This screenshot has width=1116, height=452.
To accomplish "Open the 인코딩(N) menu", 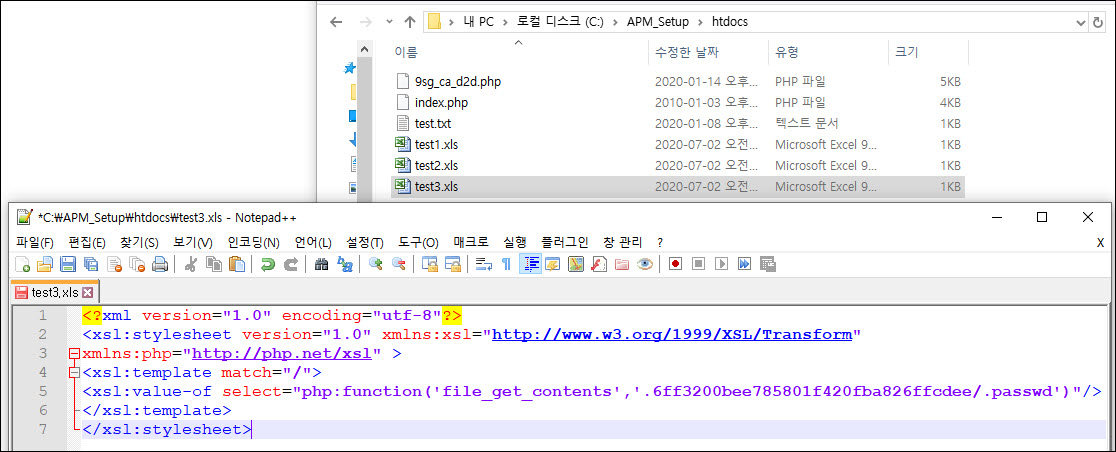I will (253, 242).
